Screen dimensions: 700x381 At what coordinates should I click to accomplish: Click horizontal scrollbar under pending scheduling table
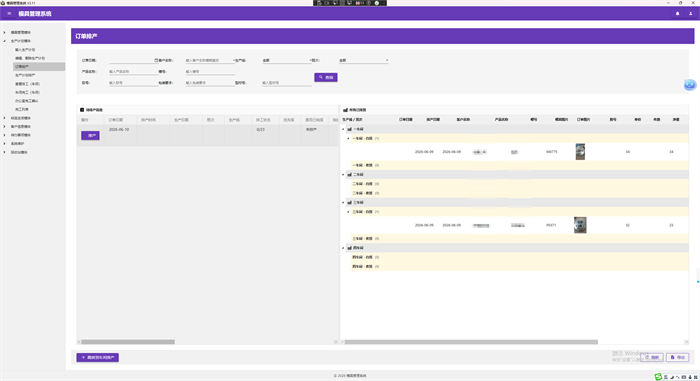(128, 342)
